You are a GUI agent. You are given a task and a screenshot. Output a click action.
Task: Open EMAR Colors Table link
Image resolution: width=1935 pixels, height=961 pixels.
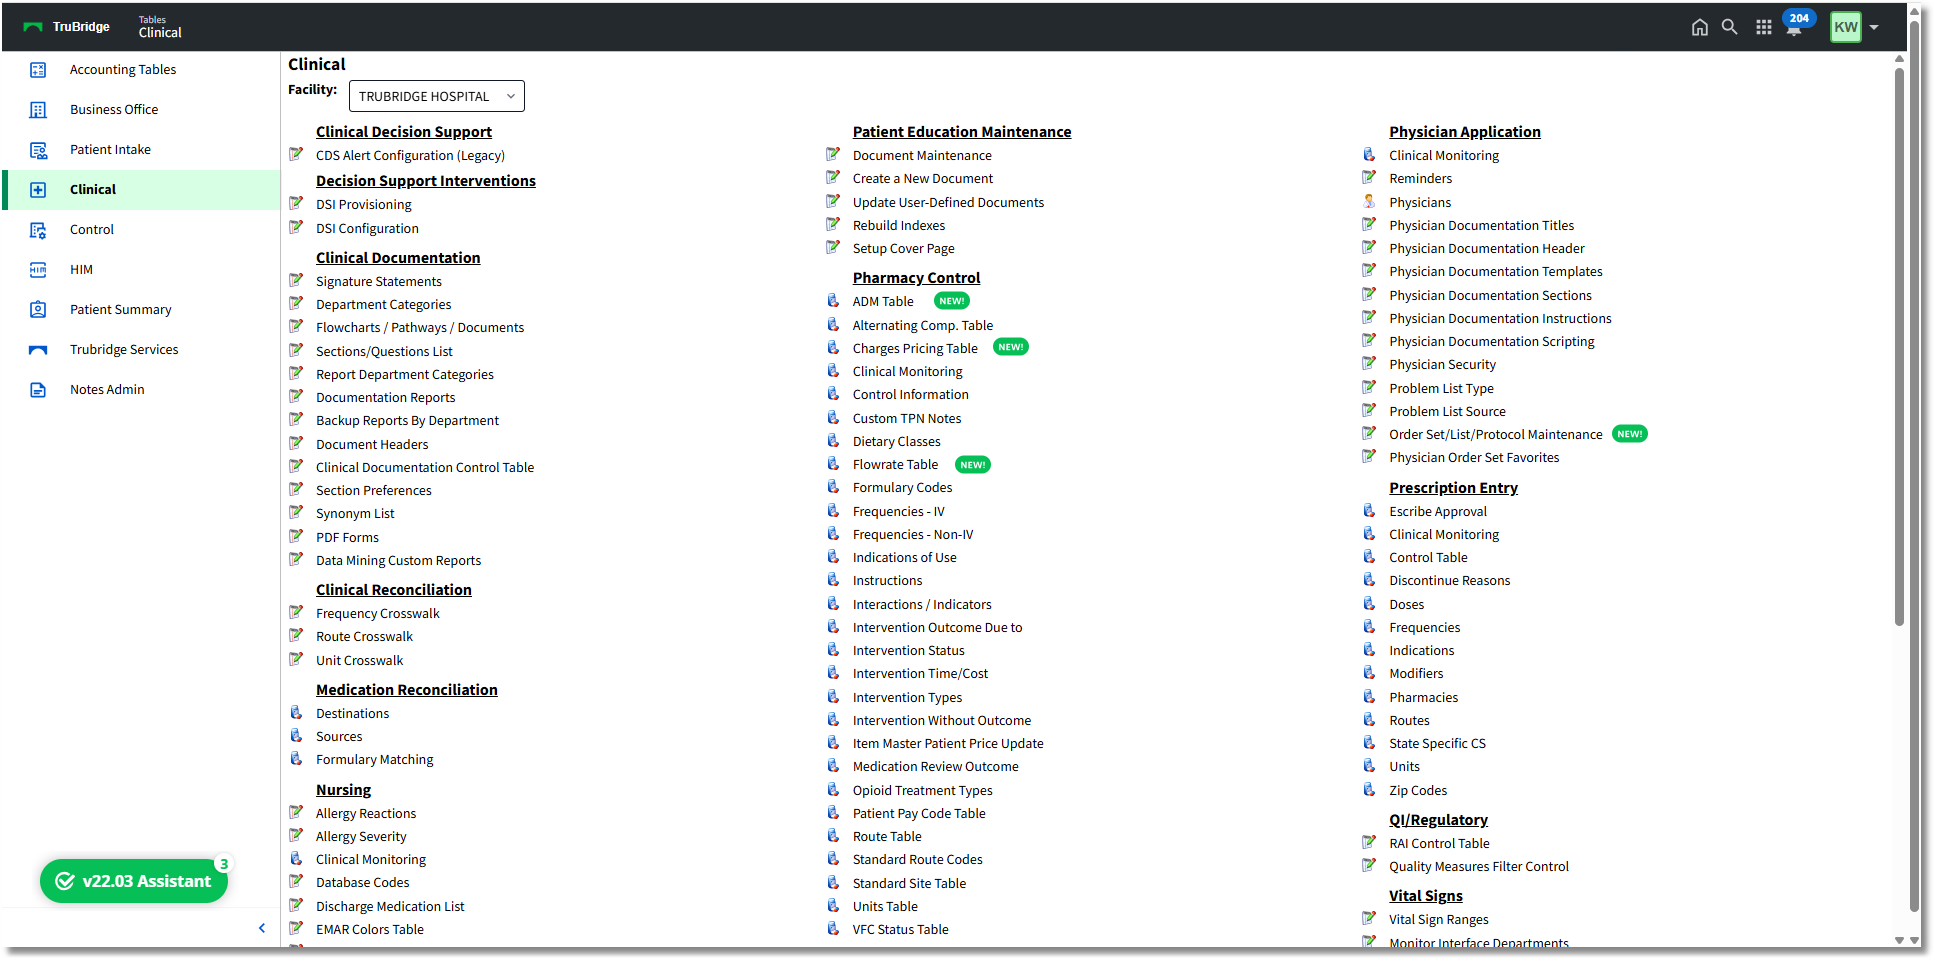(370, 929)
